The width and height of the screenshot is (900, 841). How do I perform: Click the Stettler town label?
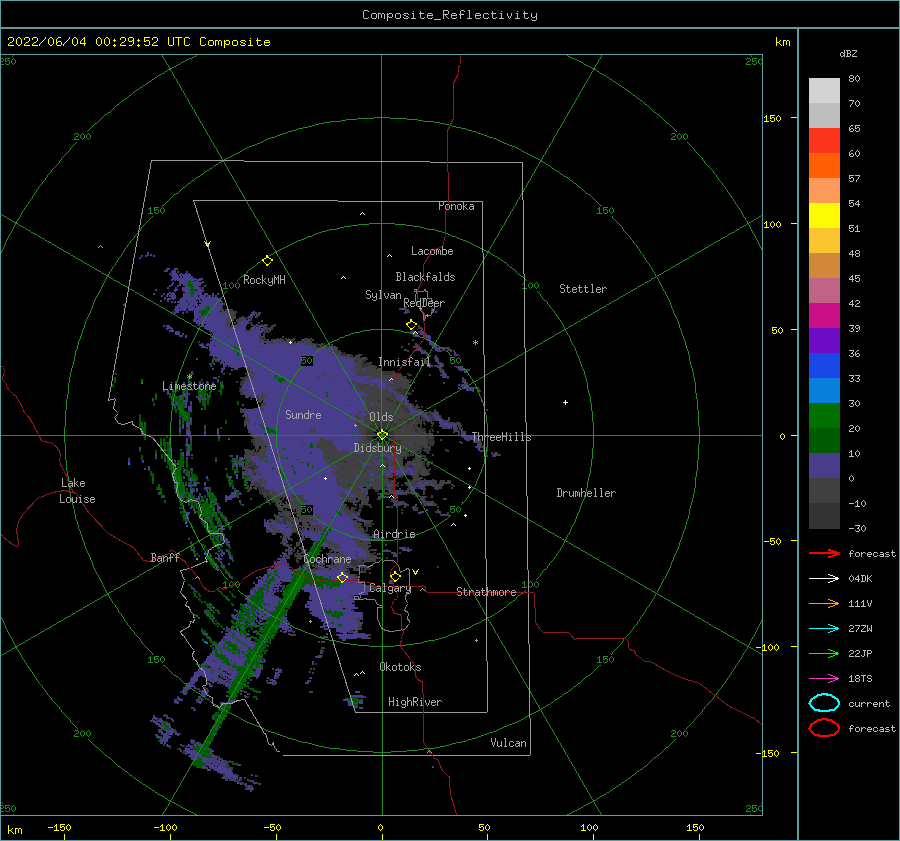tap(583, 289)
